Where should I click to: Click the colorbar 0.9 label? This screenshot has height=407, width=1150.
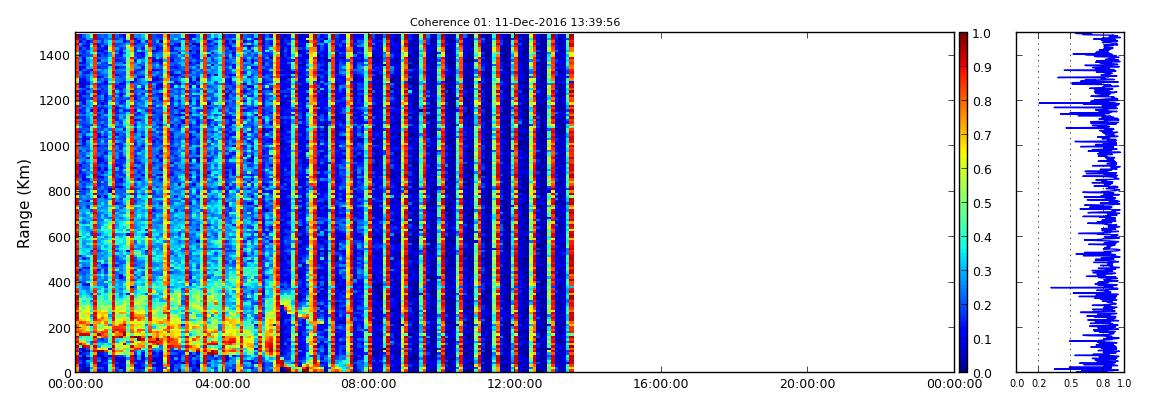[x=982, y=67]
